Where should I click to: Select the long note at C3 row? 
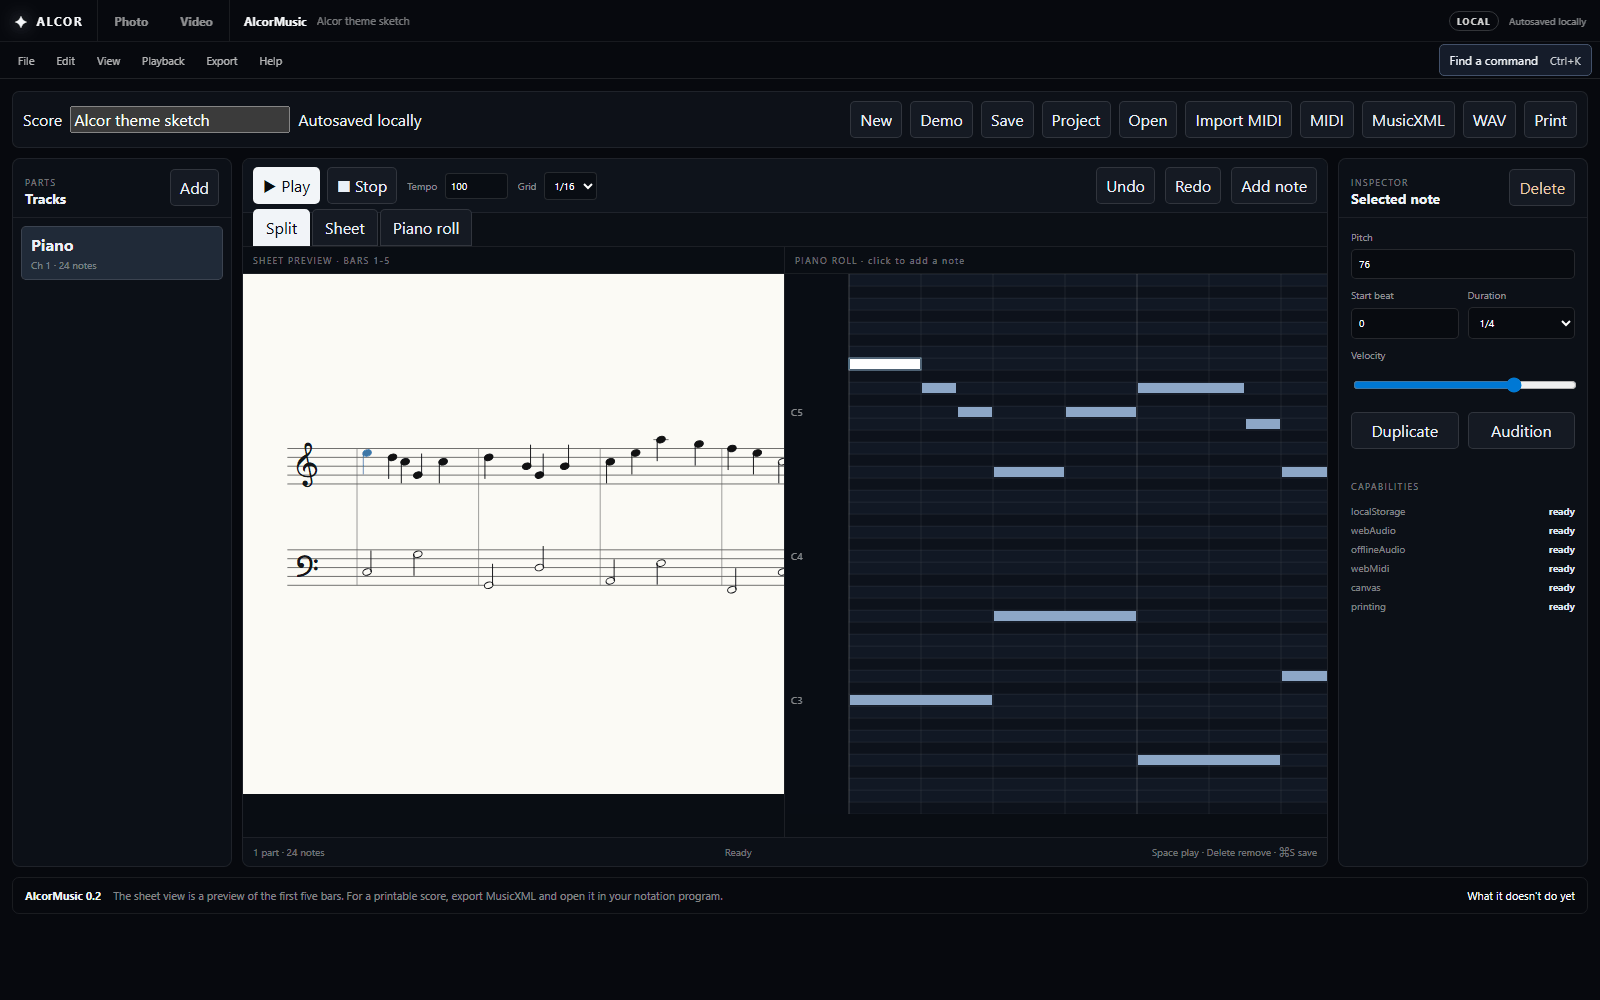(921, 700)
